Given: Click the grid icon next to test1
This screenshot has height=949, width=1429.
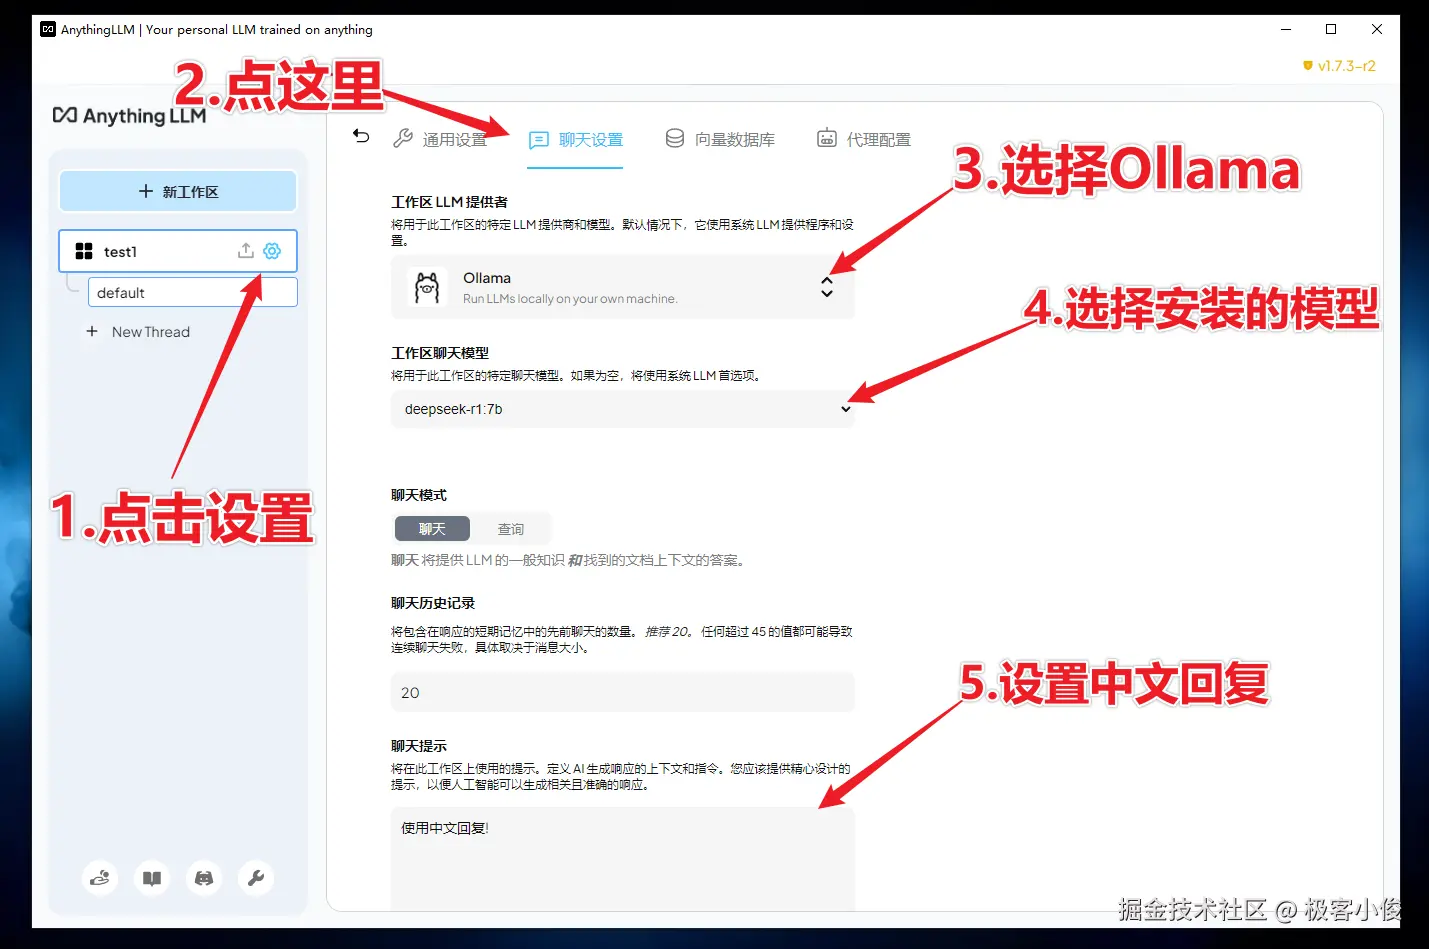Looking at the screenshot, I should click(x=84, y=251).
